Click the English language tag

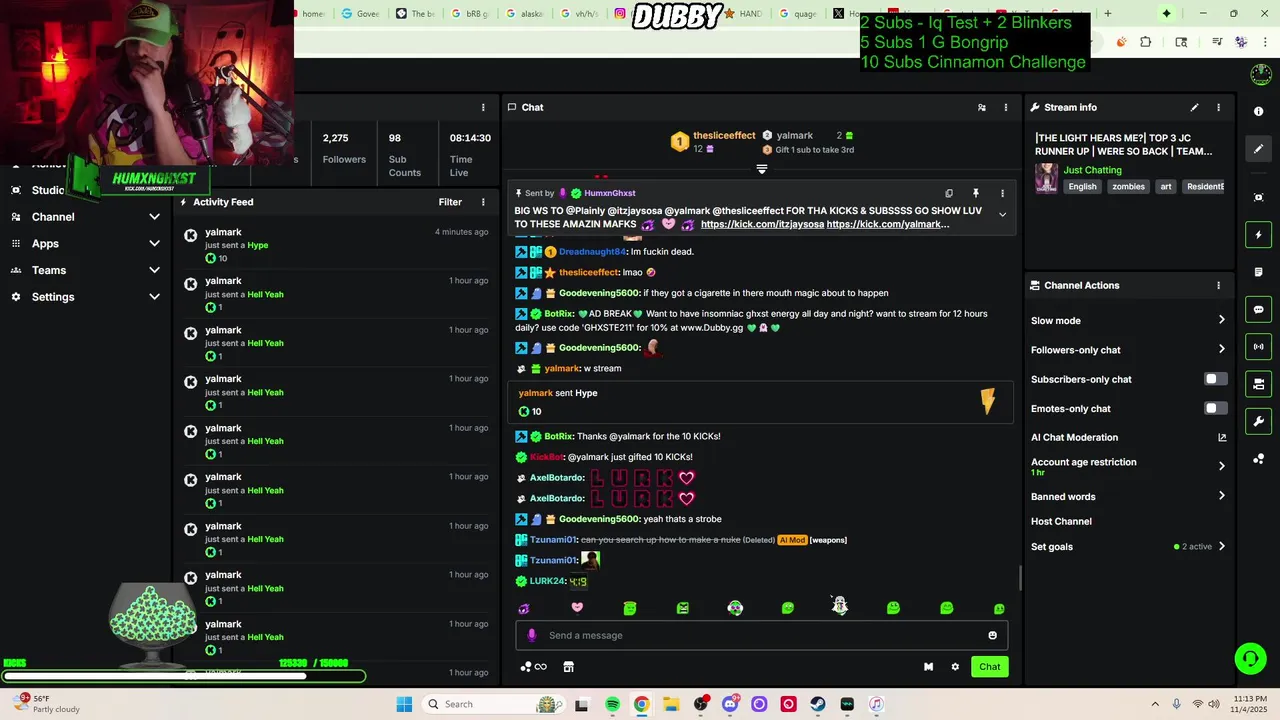pyautogui.click(x=1082, y=187)
